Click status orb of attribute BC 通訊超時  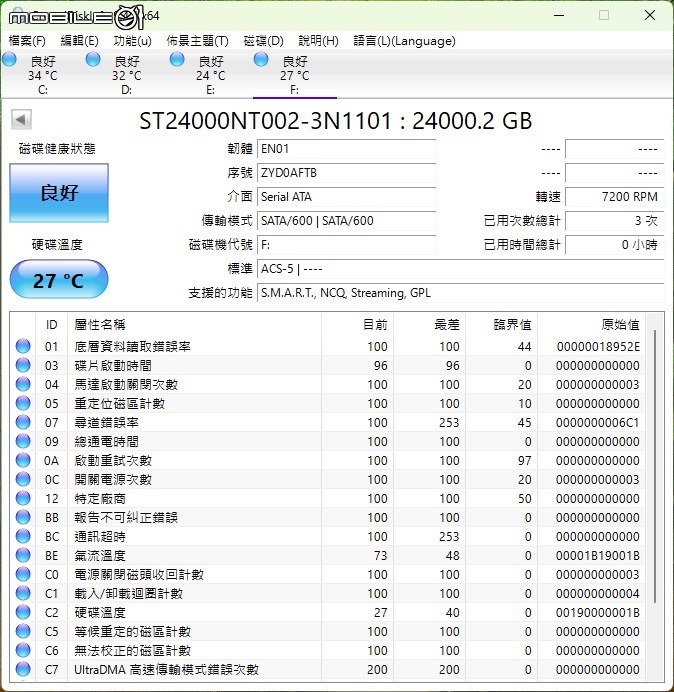pyautogui.click(x=23, y=536)
